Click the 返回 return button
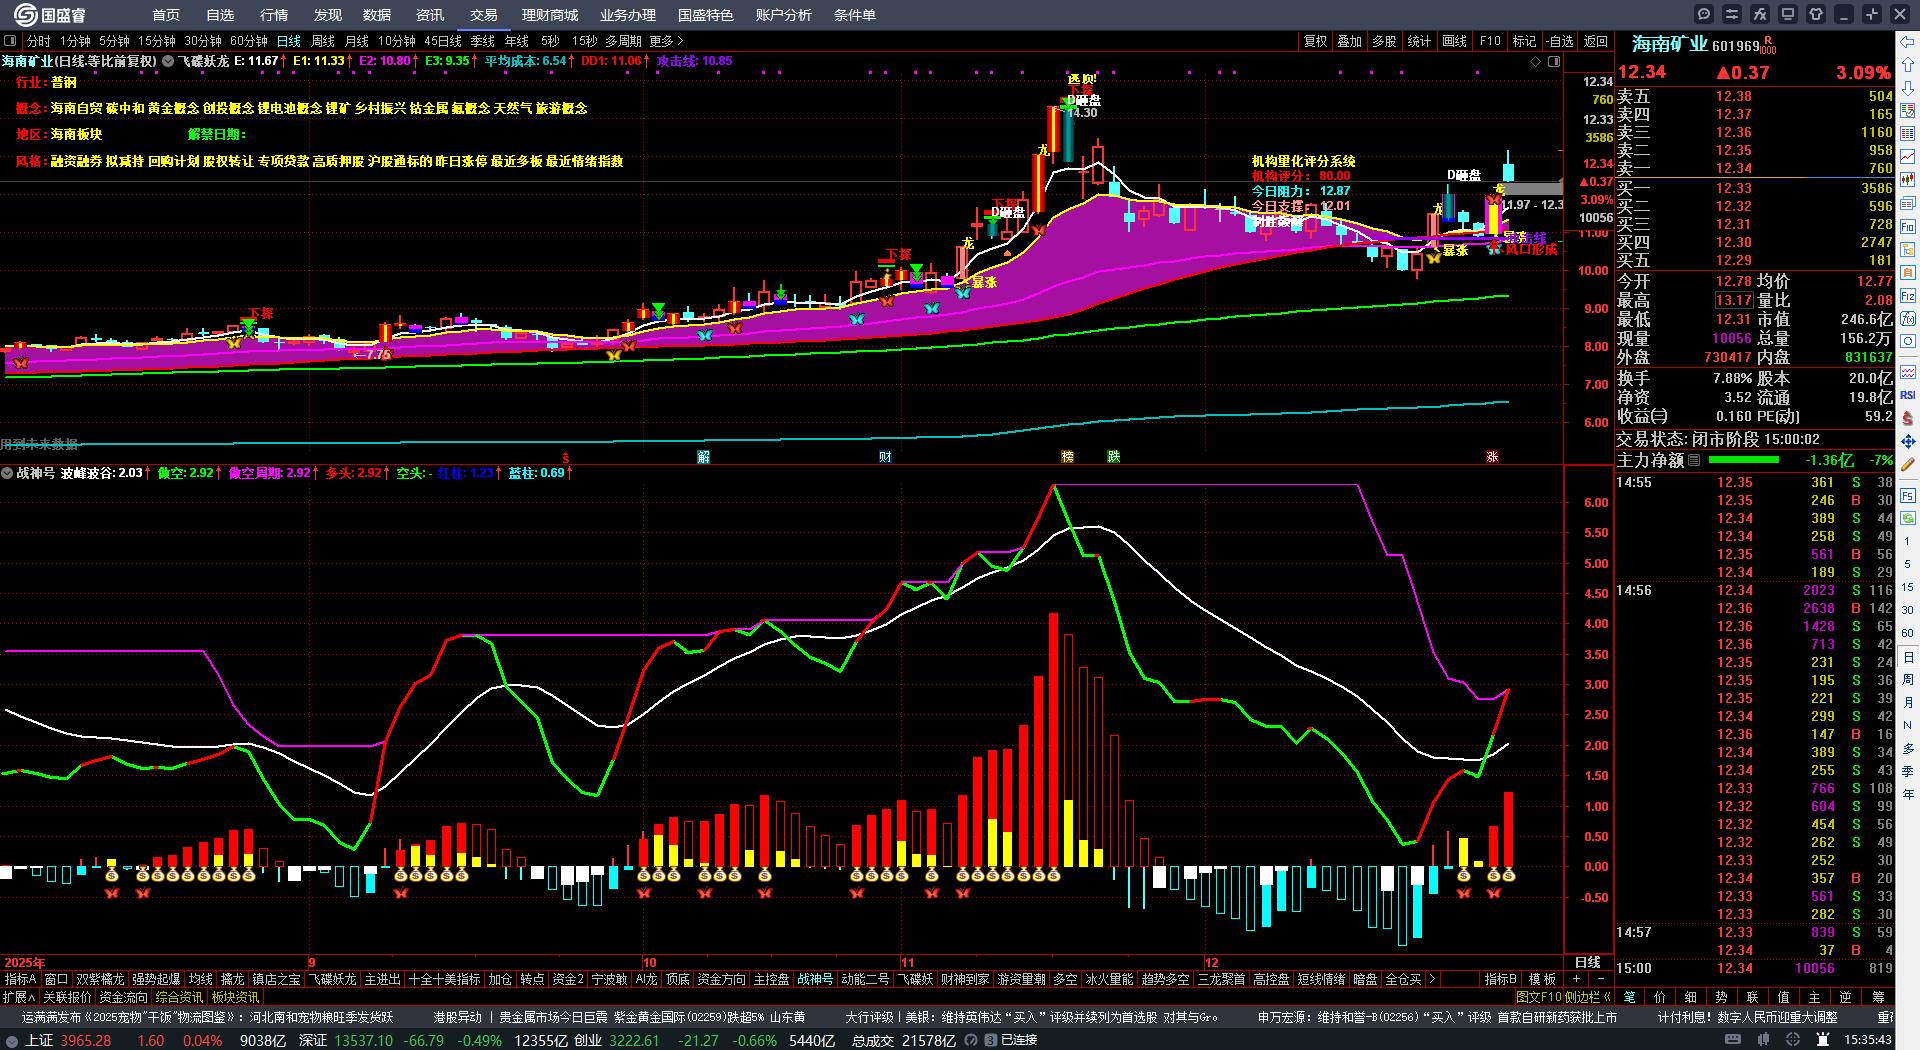Image resolution: width=1920 pixels, height=1050 pixels. pyautogui.click(x=1596, y=41)
